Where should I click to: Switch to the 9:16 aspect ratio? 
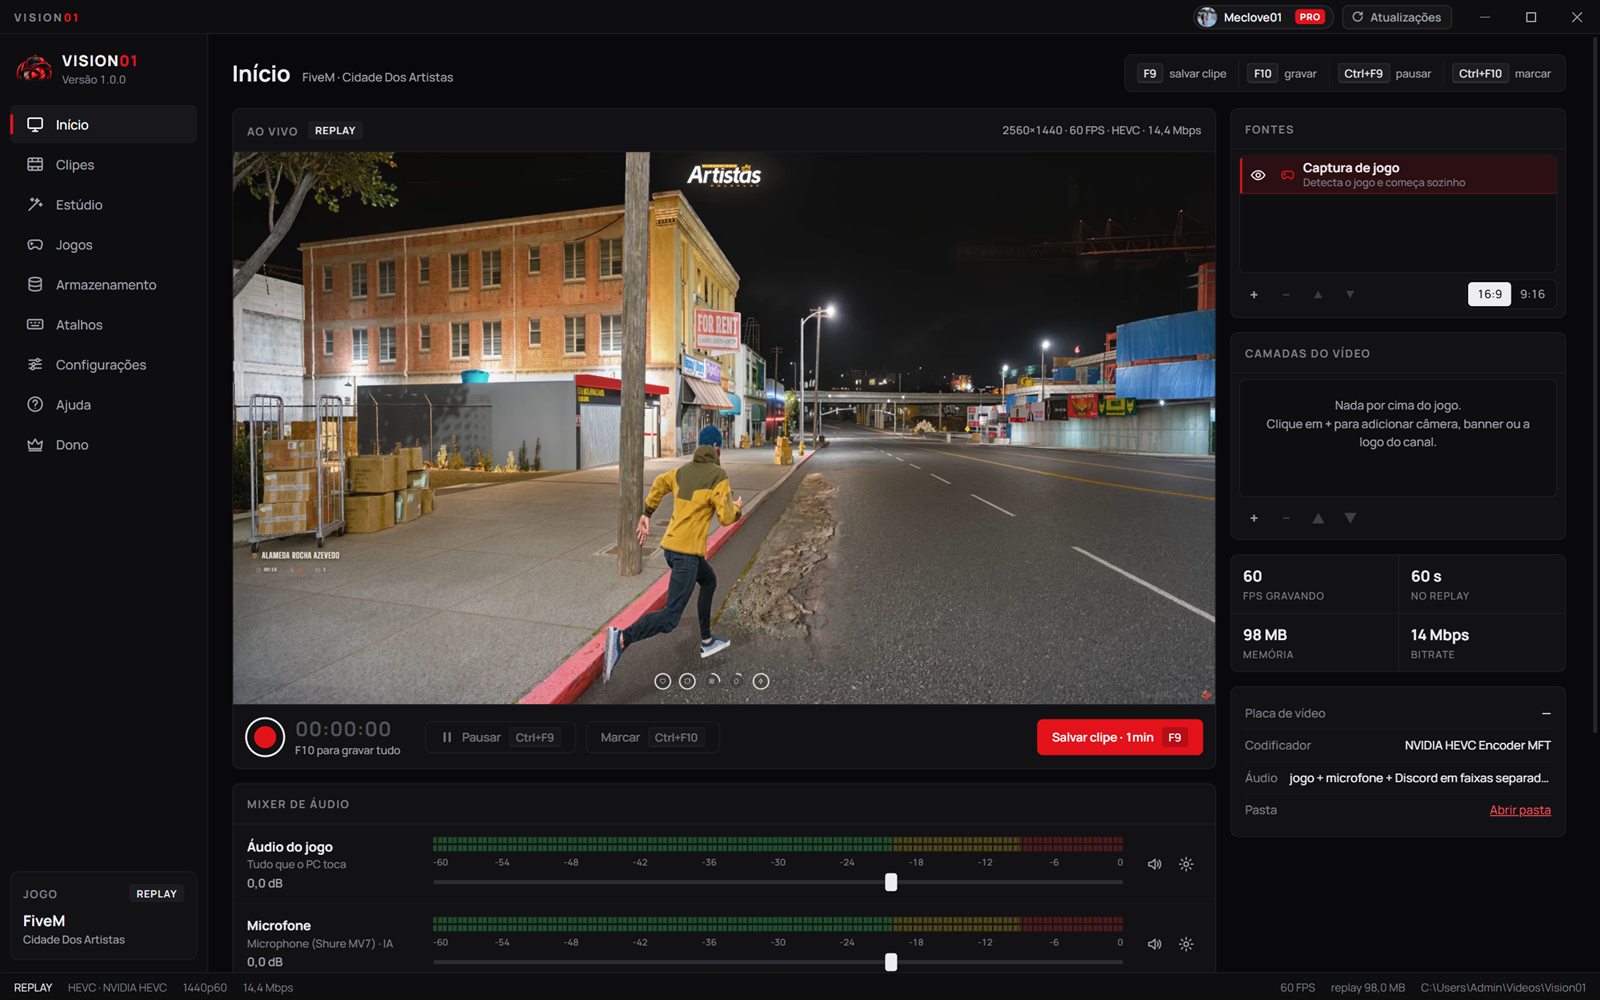pos(1533,294)
